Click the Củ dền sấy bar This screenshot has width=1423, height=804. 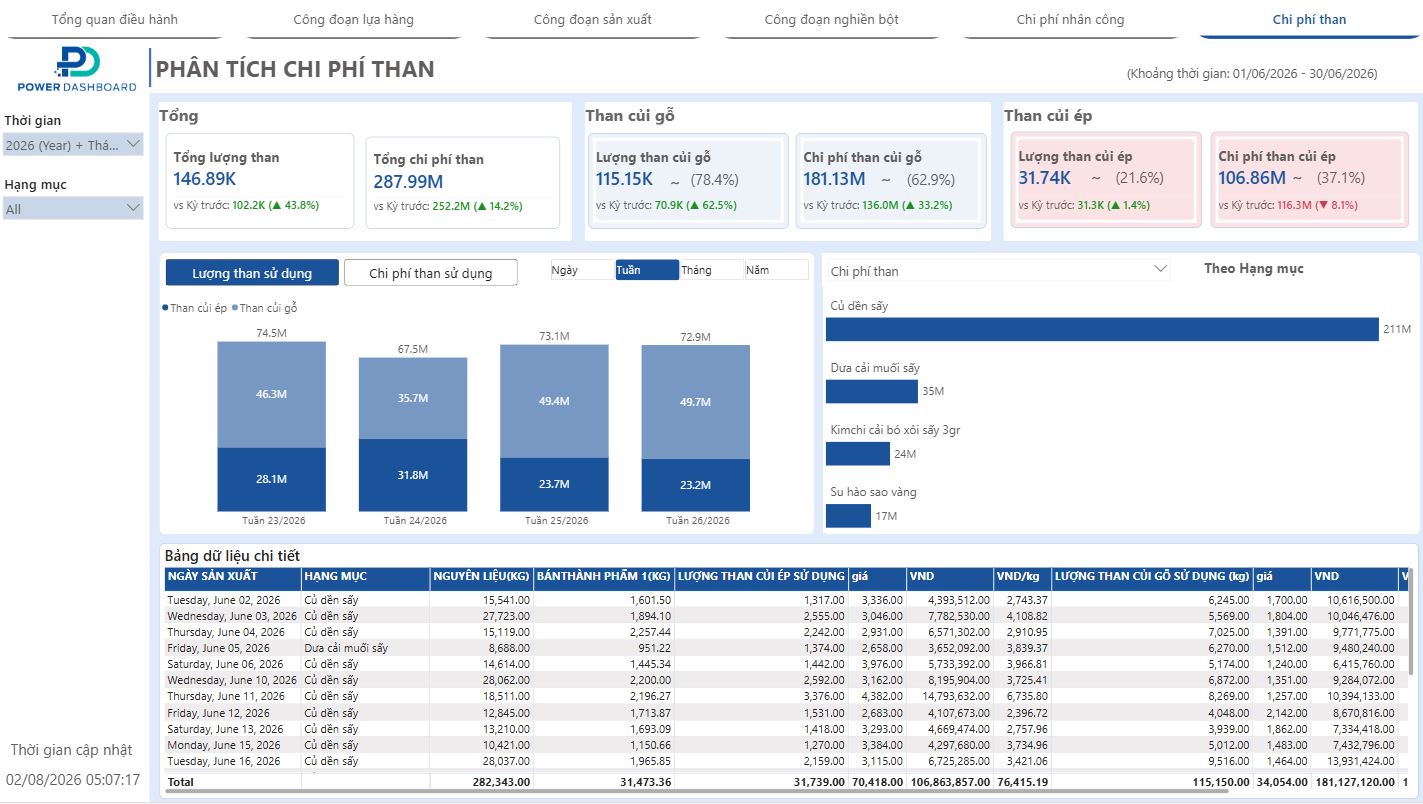[x=1102, y=329]
